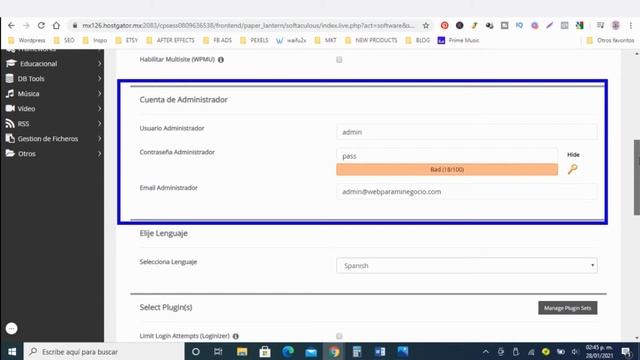Open the SEO bookmarks folder
The width and height of the screenshot is (640, 360).
[x=64, y=40]
